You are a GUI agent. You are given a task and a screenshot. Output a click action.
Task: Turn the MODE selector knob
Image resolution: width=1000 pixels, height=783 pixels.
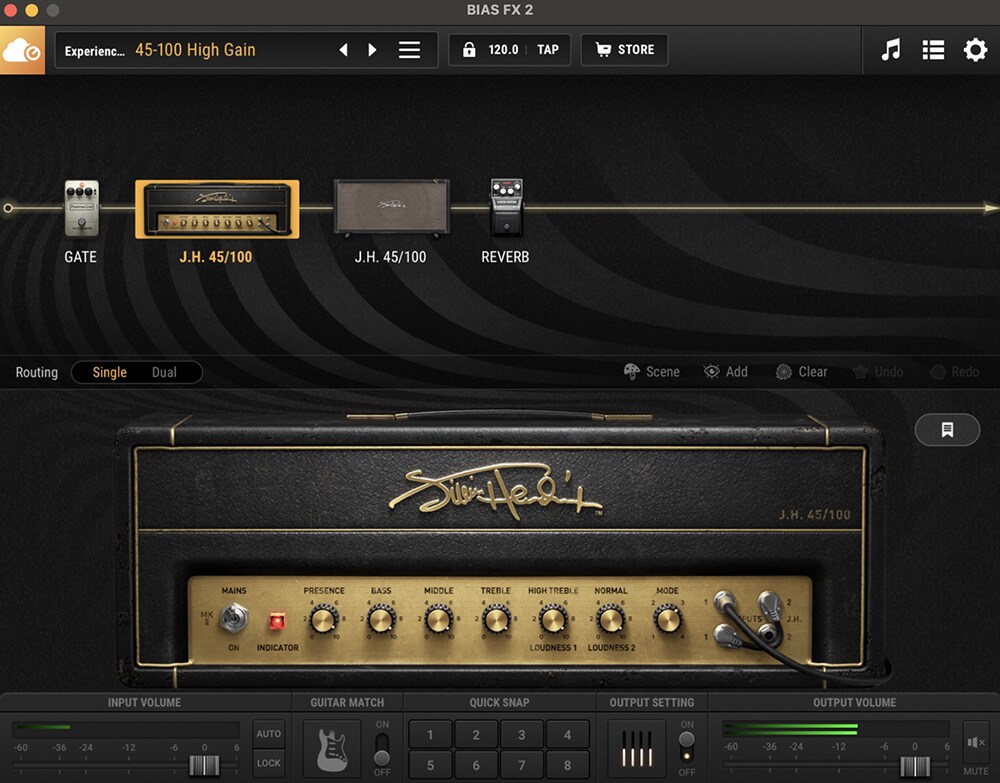coord(668,619)
